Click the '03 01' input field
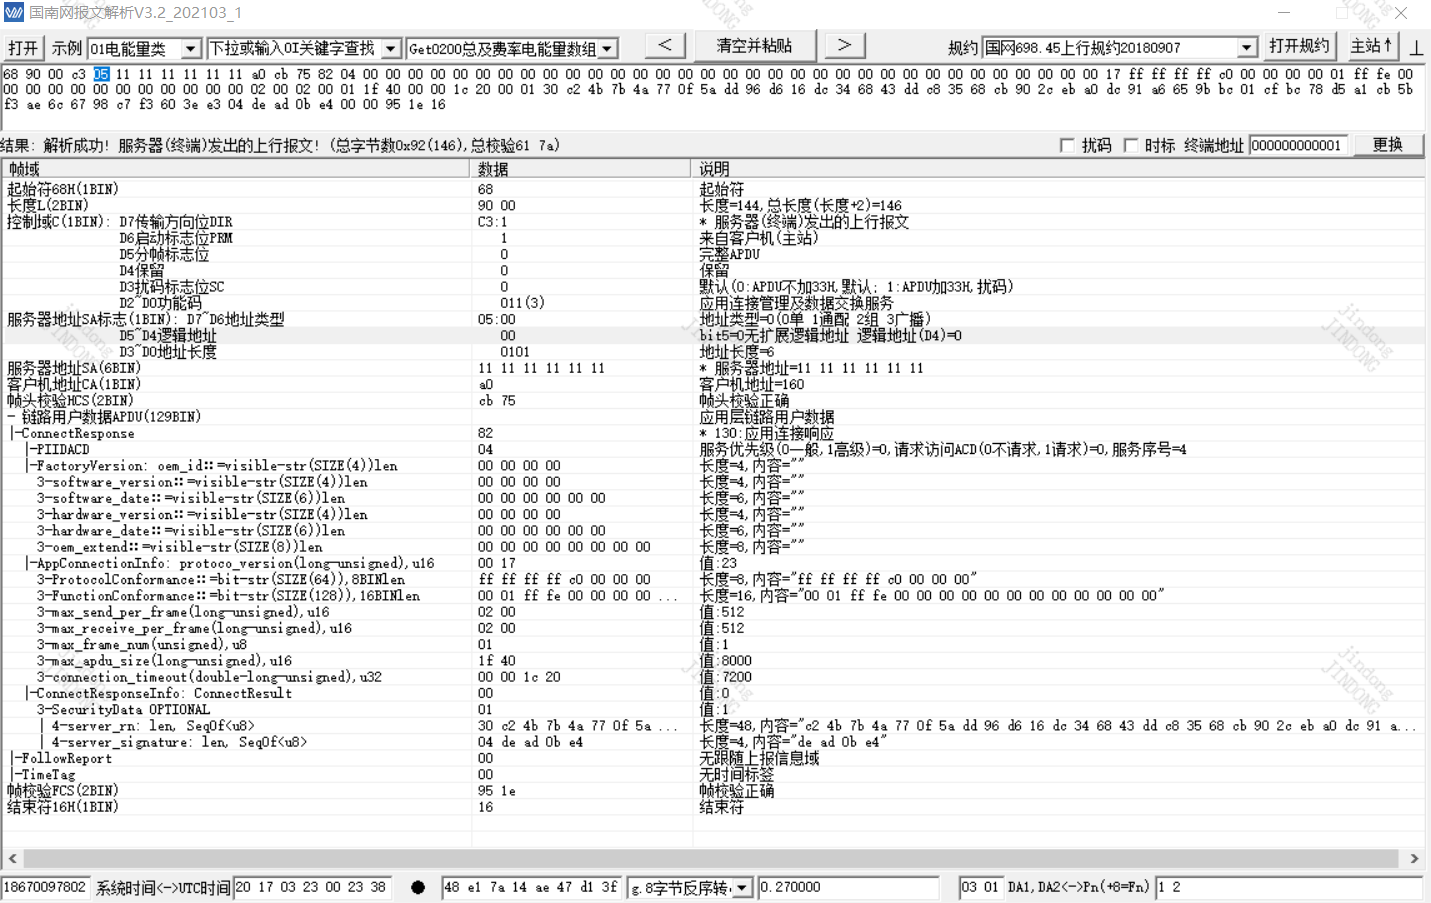The height and width of the screenshot is (903, 1431). pyautogui.click(x=981, y=887)
